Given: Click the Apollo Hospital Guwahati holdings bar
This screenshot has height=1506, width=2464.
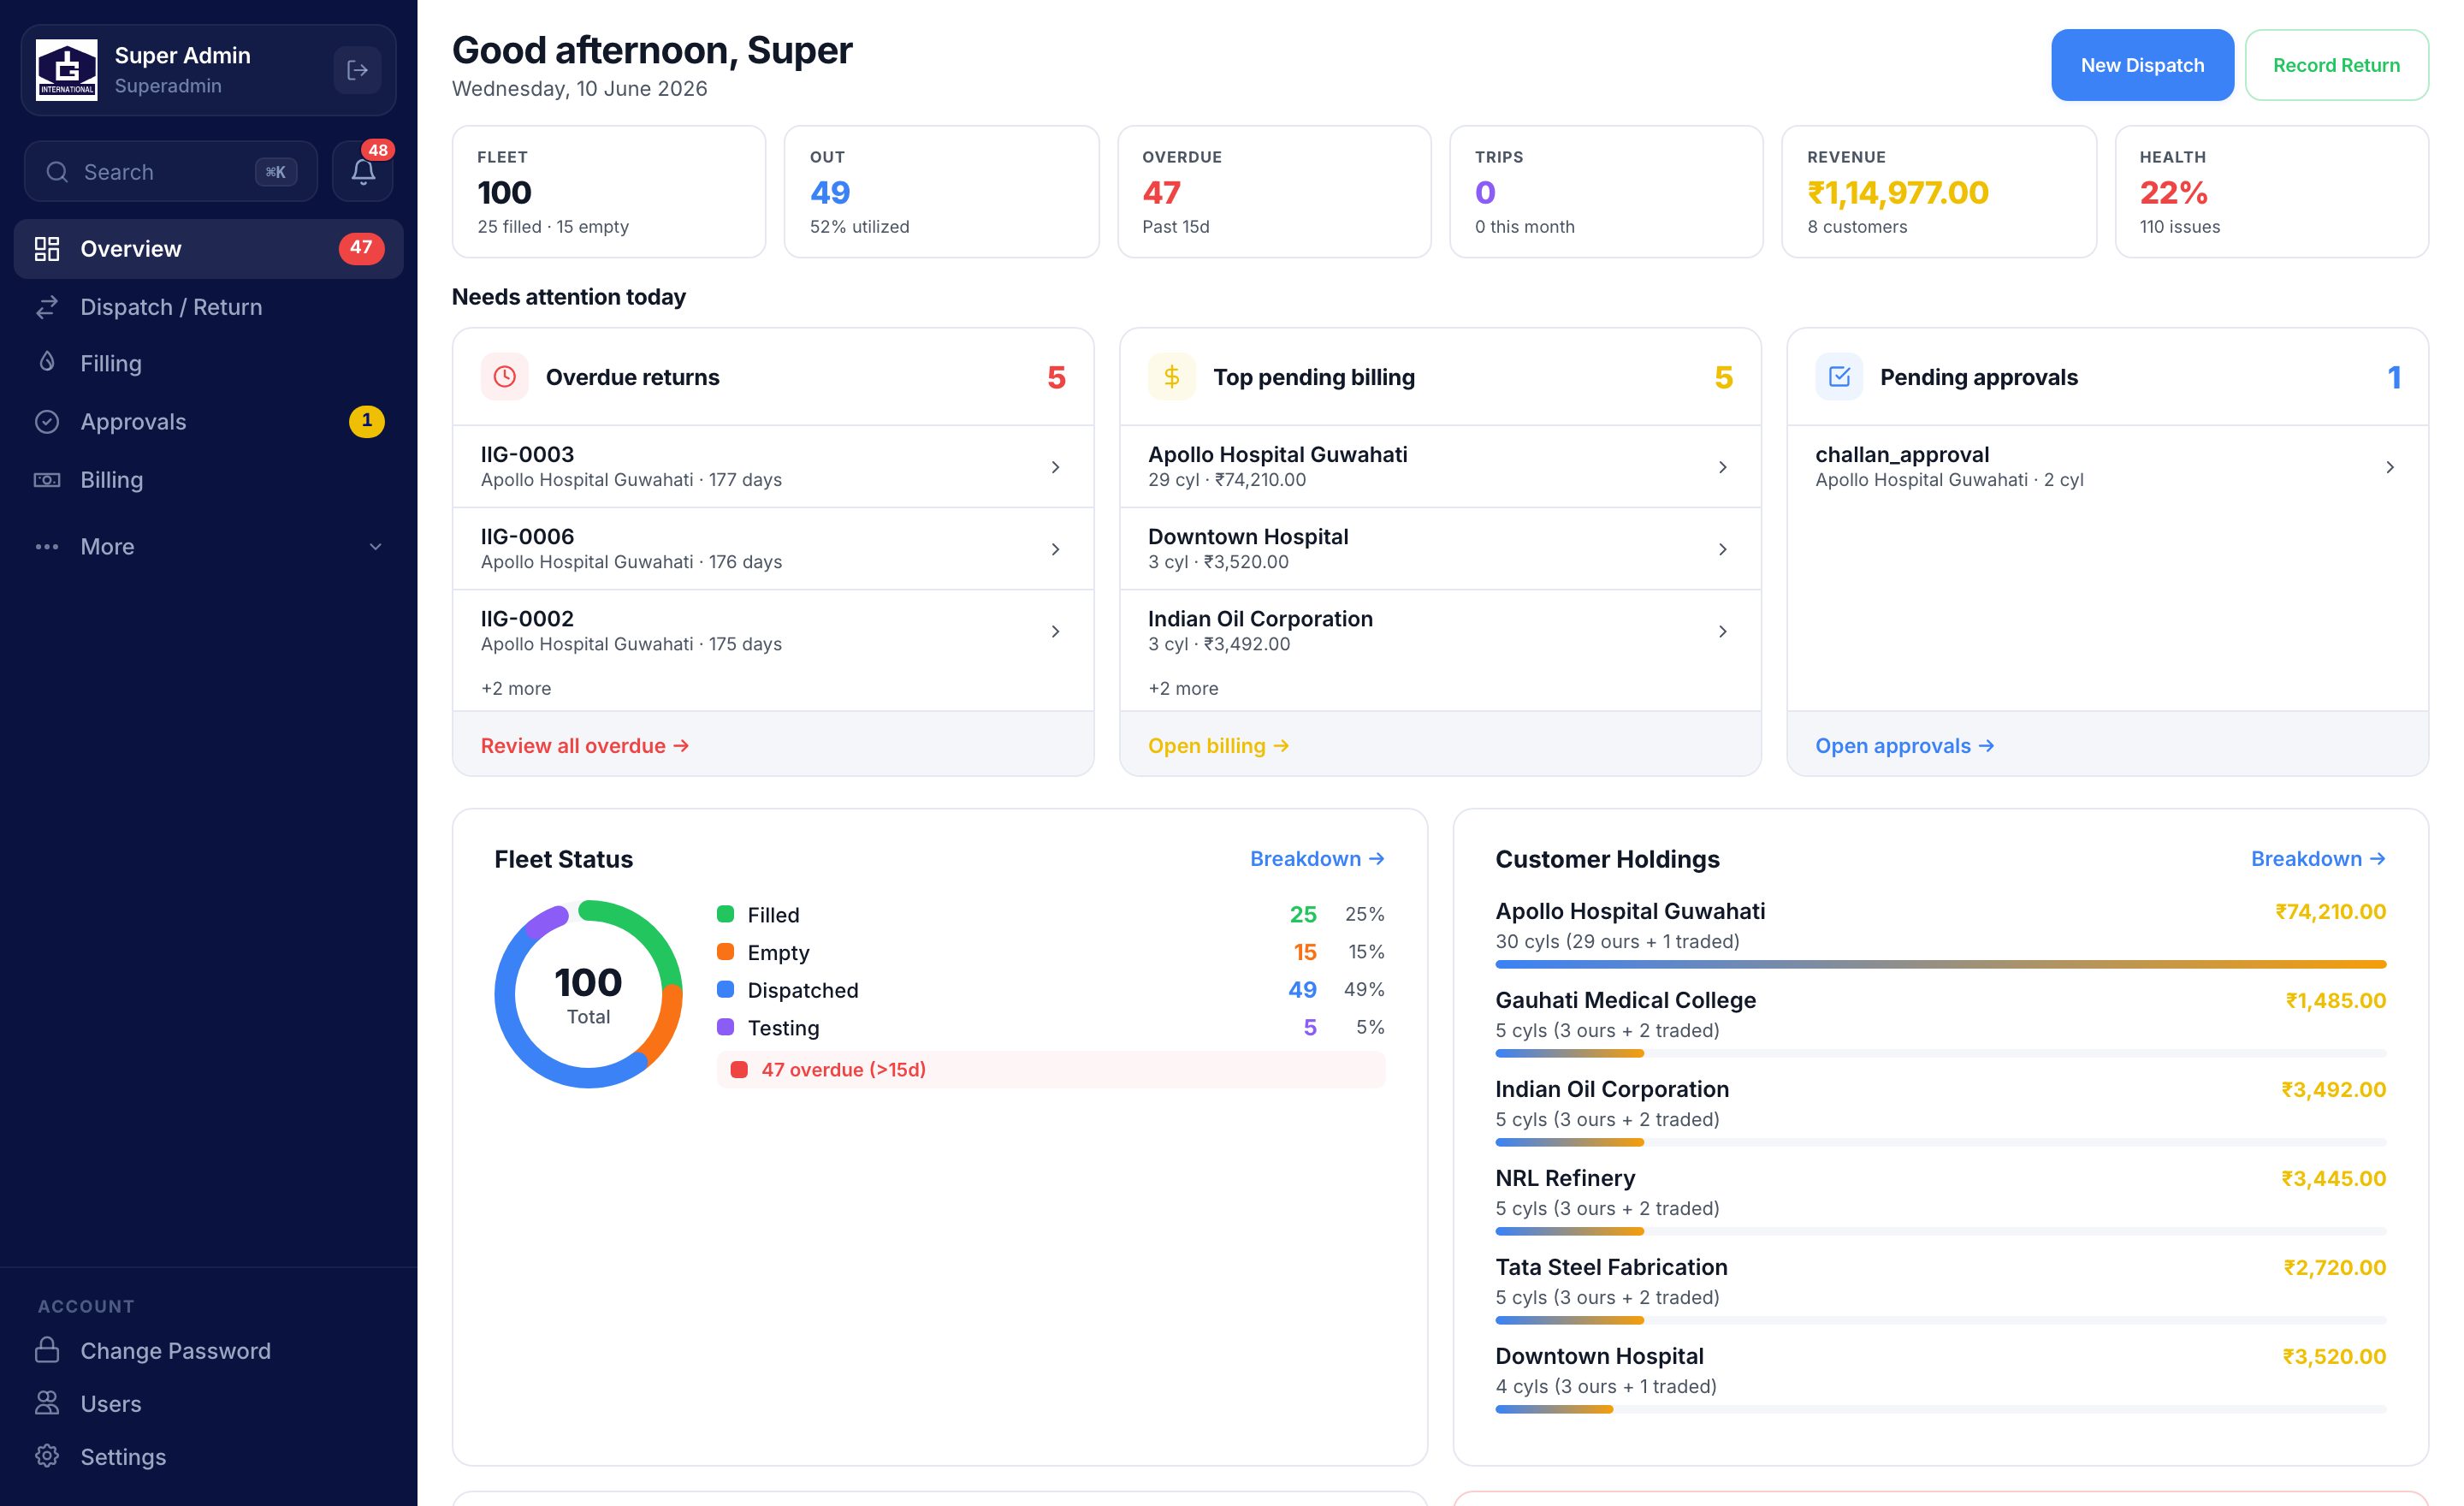Looking at the screenshot, I should coord(1941,965).
